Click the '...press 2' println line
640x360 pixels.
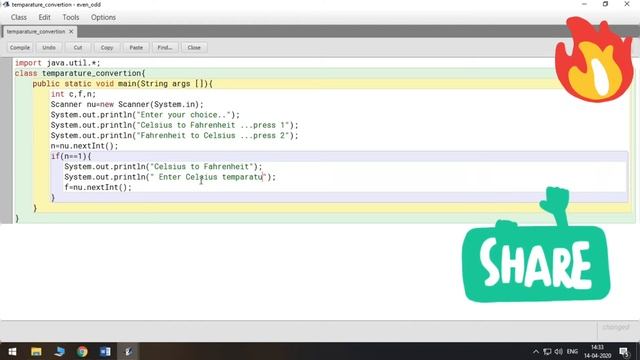coord(175,136)
